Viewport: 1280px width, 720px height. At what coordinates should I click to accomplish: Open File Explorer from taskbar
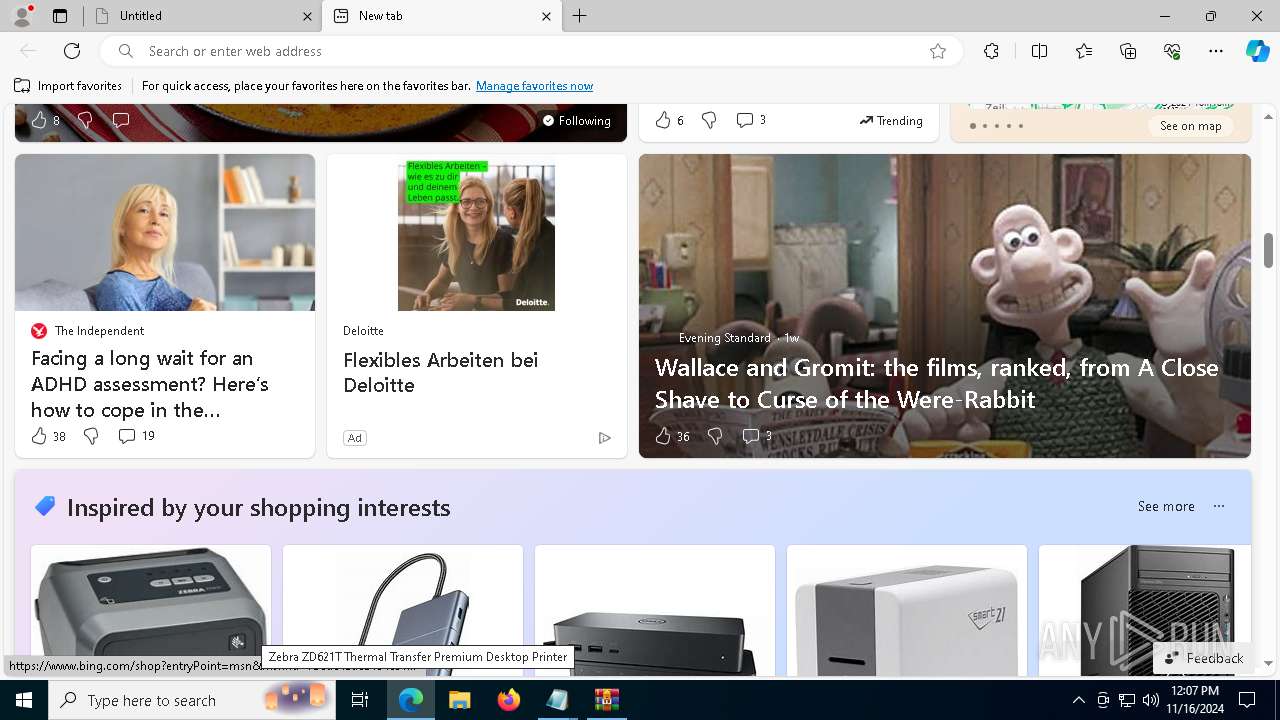459,700
